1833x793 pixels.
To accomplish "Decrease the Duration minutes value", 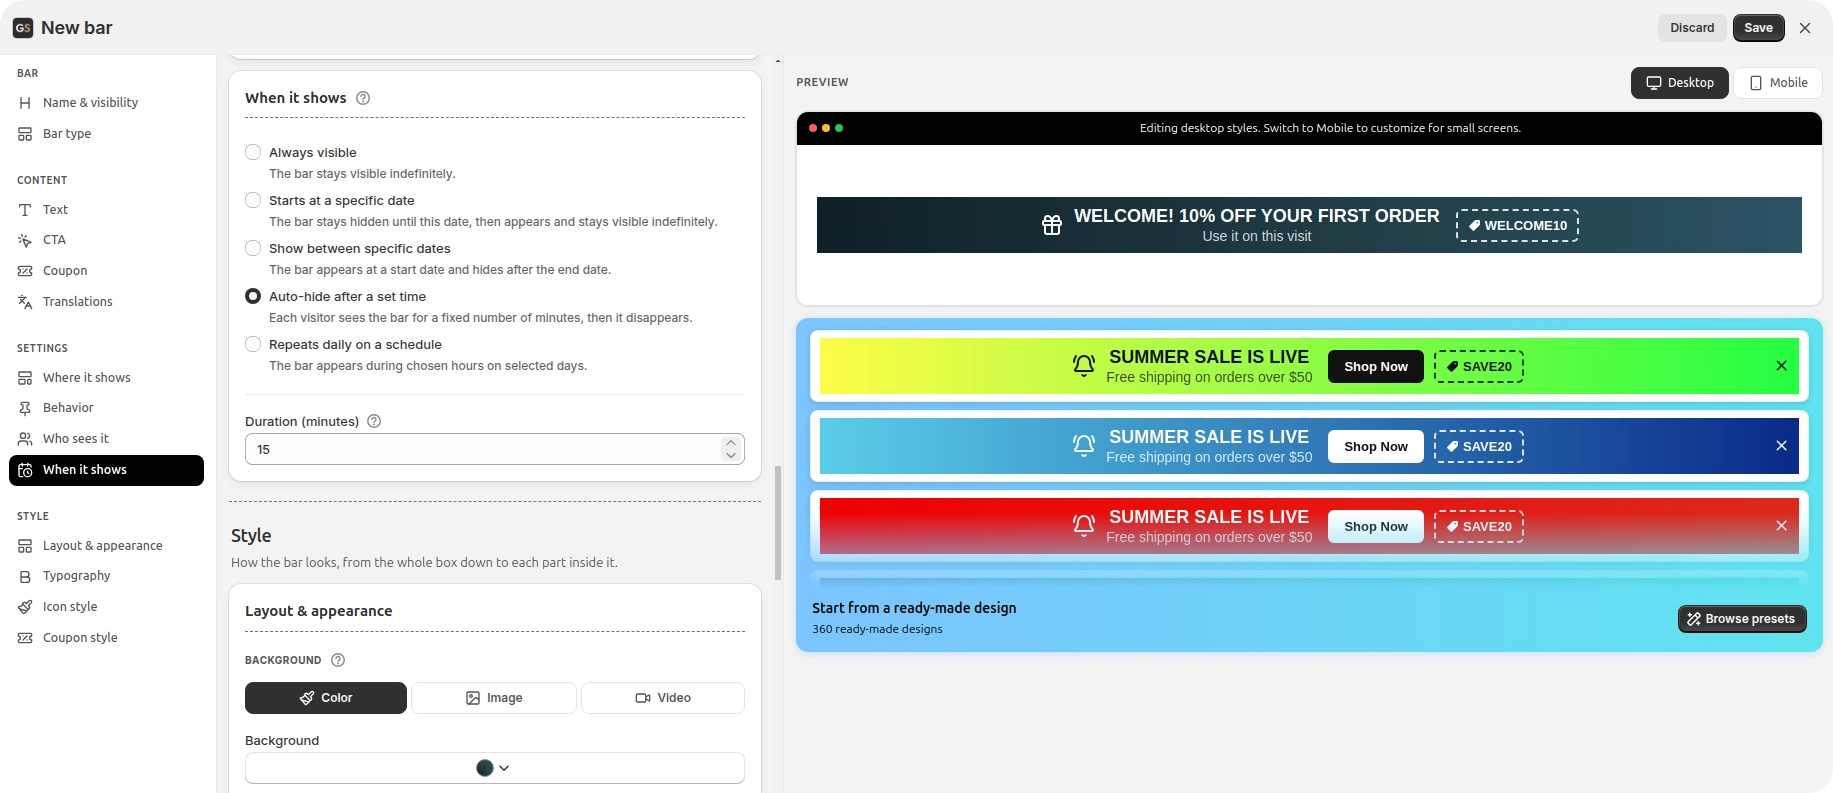I will pos(731,456).
